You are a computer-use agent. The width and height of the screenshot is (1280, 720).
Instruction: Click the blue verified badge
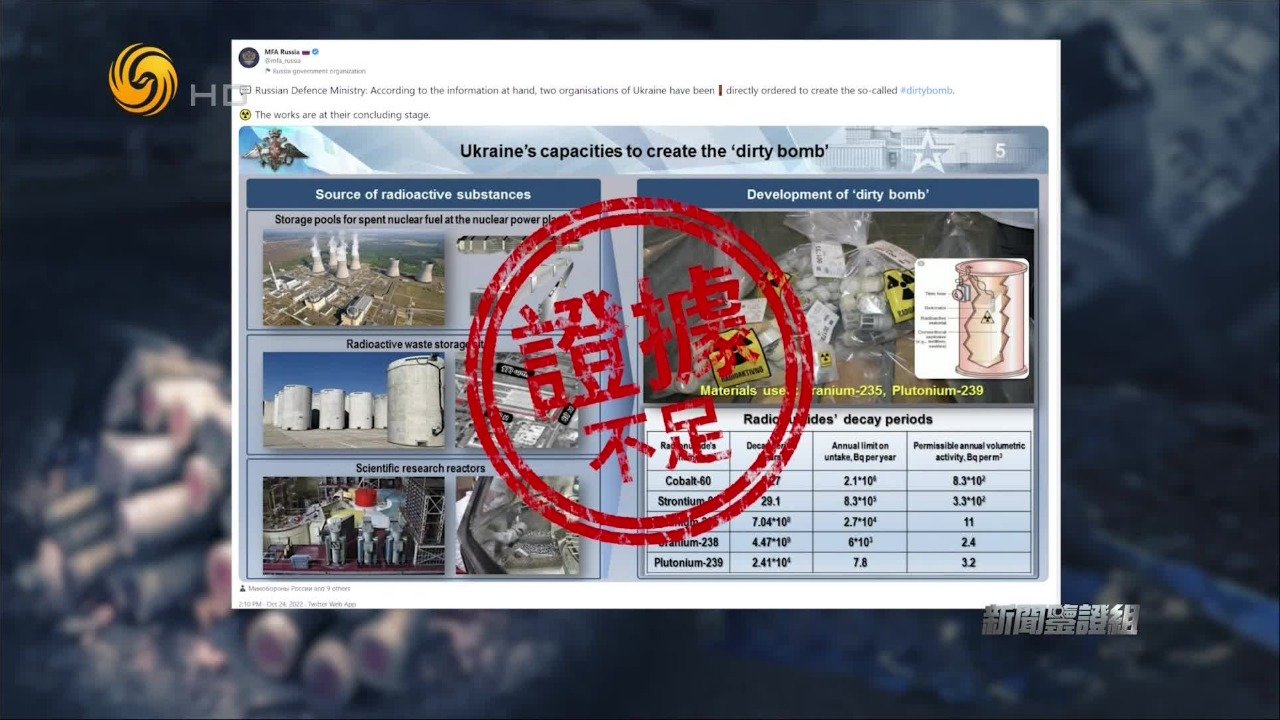pyautogui.click(x=316, y=51)
